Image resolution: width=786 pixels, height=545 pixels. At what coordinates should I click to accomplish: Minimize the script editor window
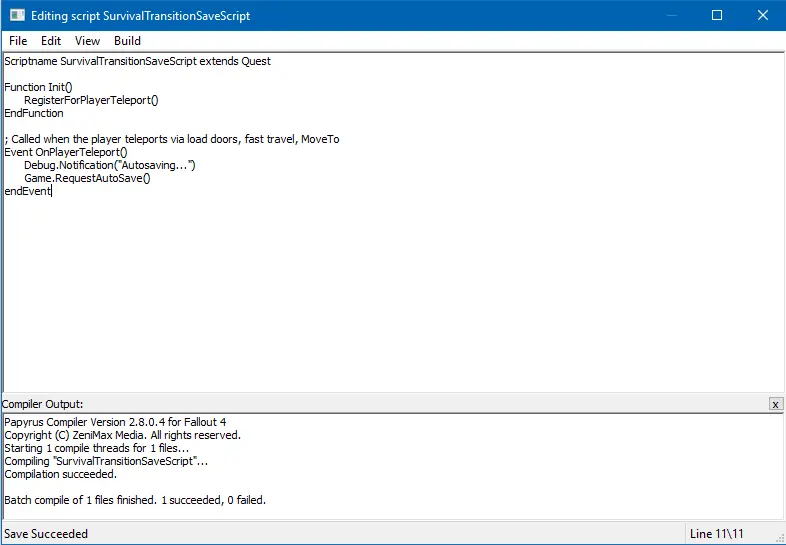pyautogui.click(x=670, y=16)
